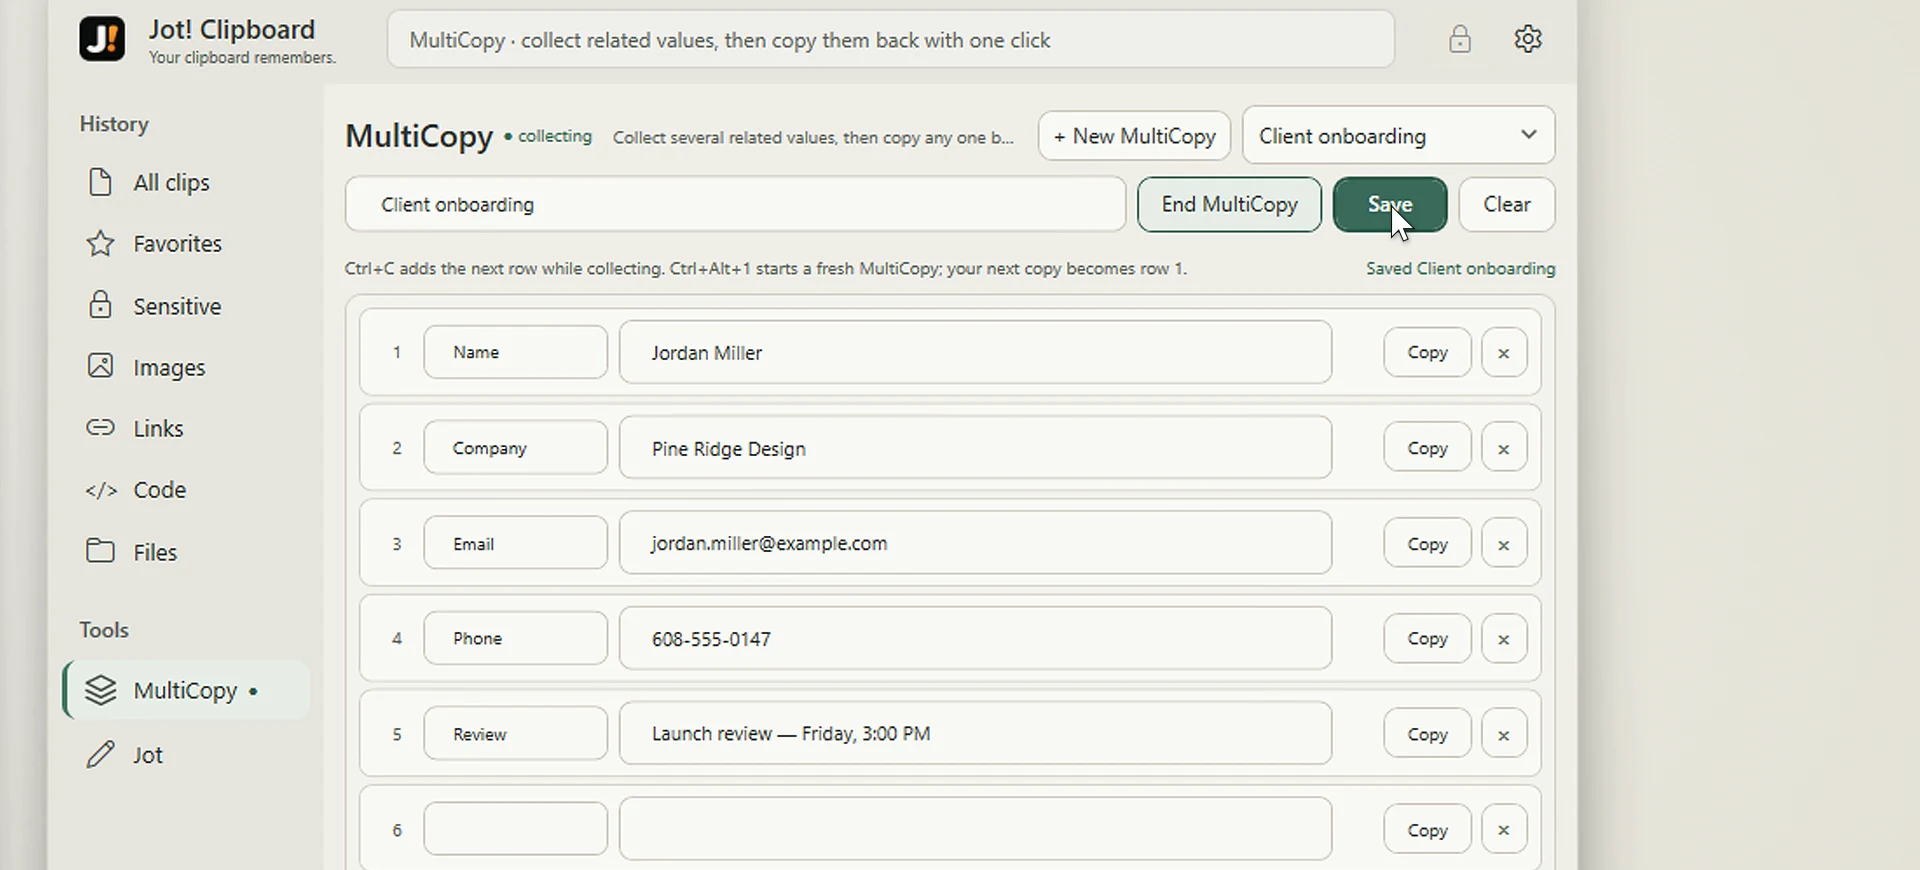1920x870 pixels.
Task: Click the lock icon in header
Action: tap(1460, 39)
